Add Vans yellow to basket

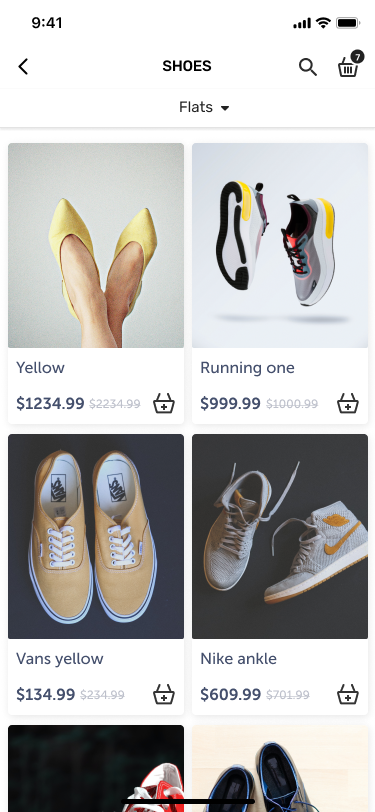coord(164,694)
